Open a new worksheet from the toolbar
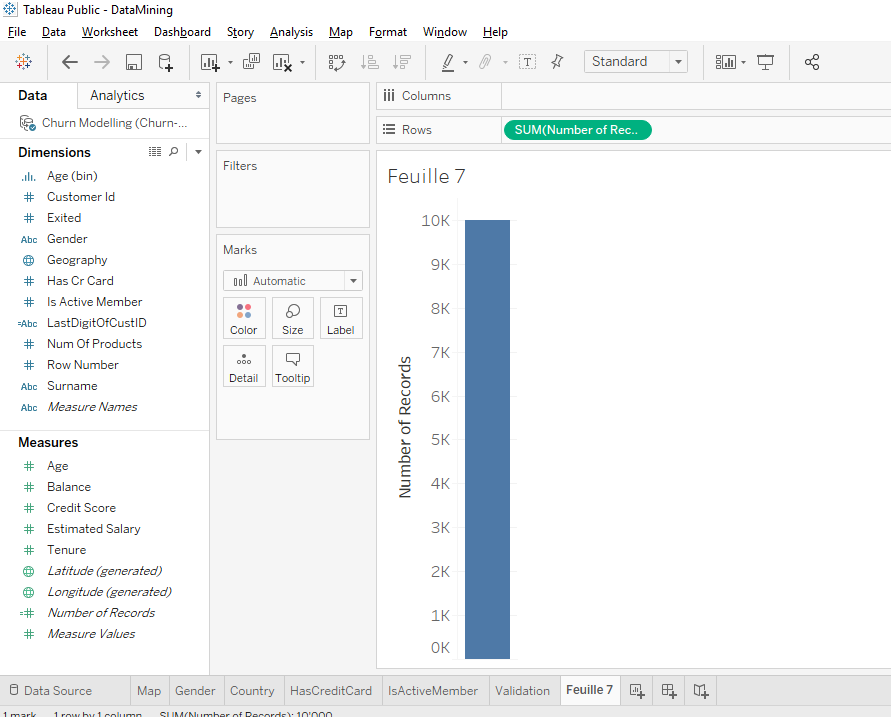The width and height of the screenshot is (891, 717). [x=209, y=62]
